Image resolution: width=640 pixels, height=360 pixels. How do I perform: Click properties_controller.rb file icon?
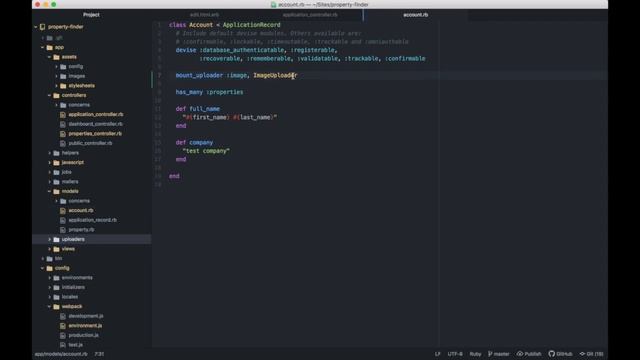click(x=63, y=134)
